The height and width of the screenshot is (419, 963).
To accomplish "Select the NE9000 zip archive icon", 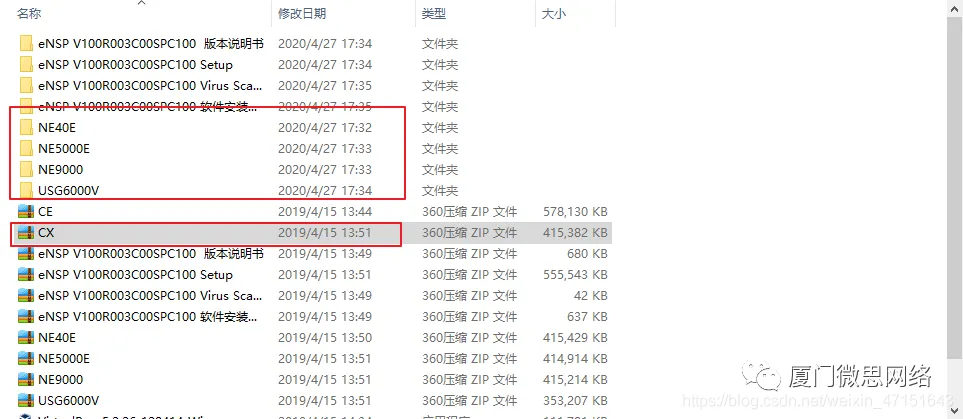I will (26, 380).
